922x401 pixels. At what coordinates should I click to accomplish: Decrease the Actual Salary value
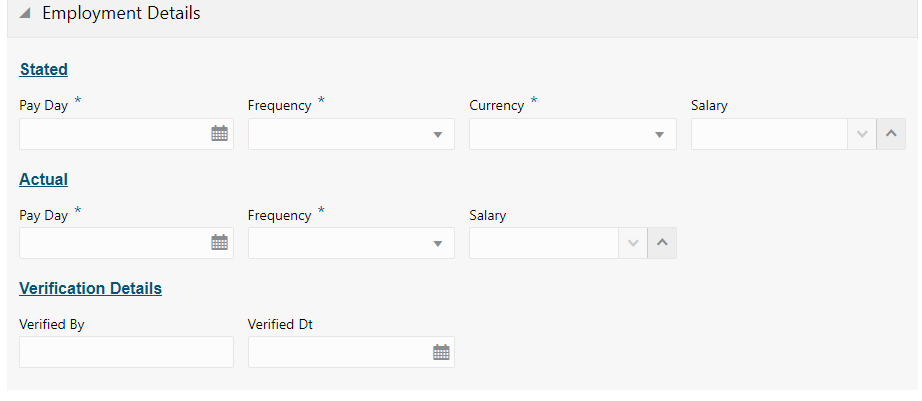pos(632,243)
